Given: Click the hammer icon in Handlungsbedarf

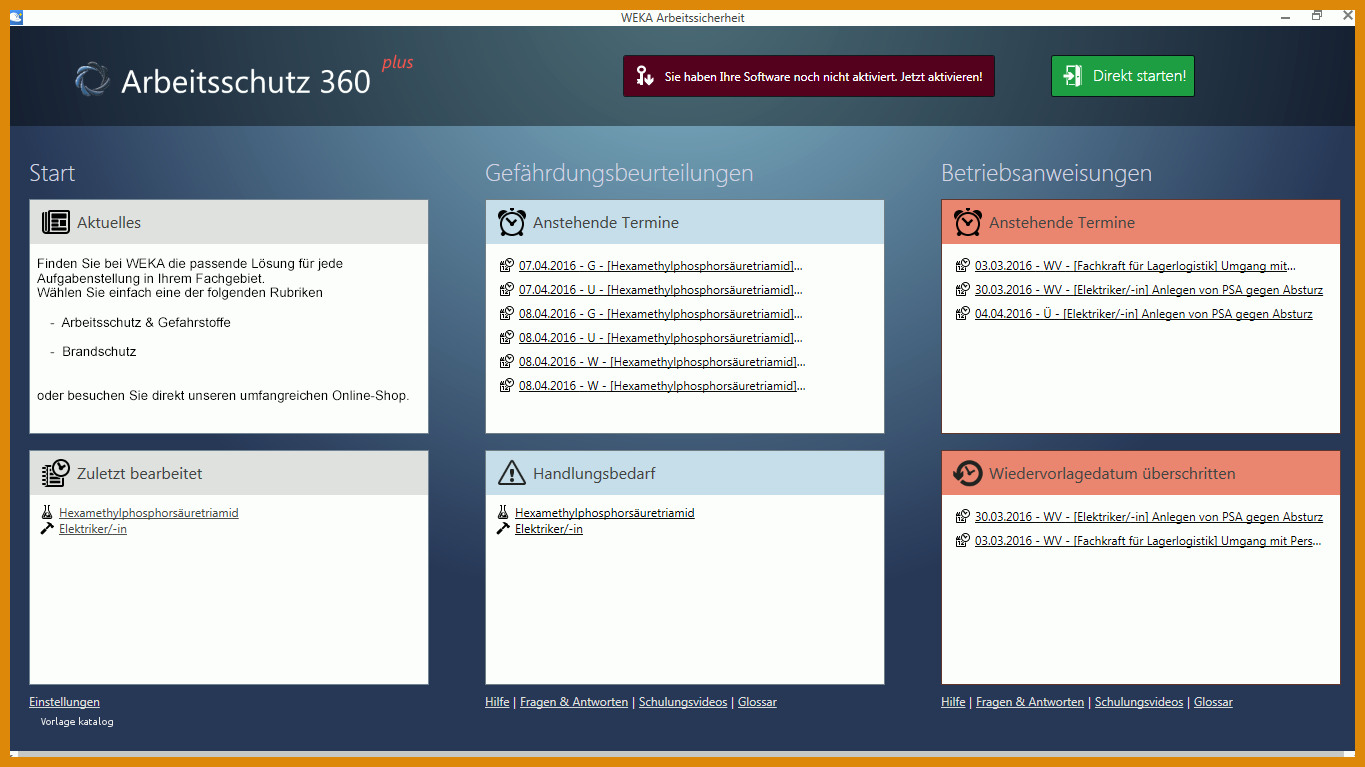Looking at the screenshot, I should tap(503, 528).
